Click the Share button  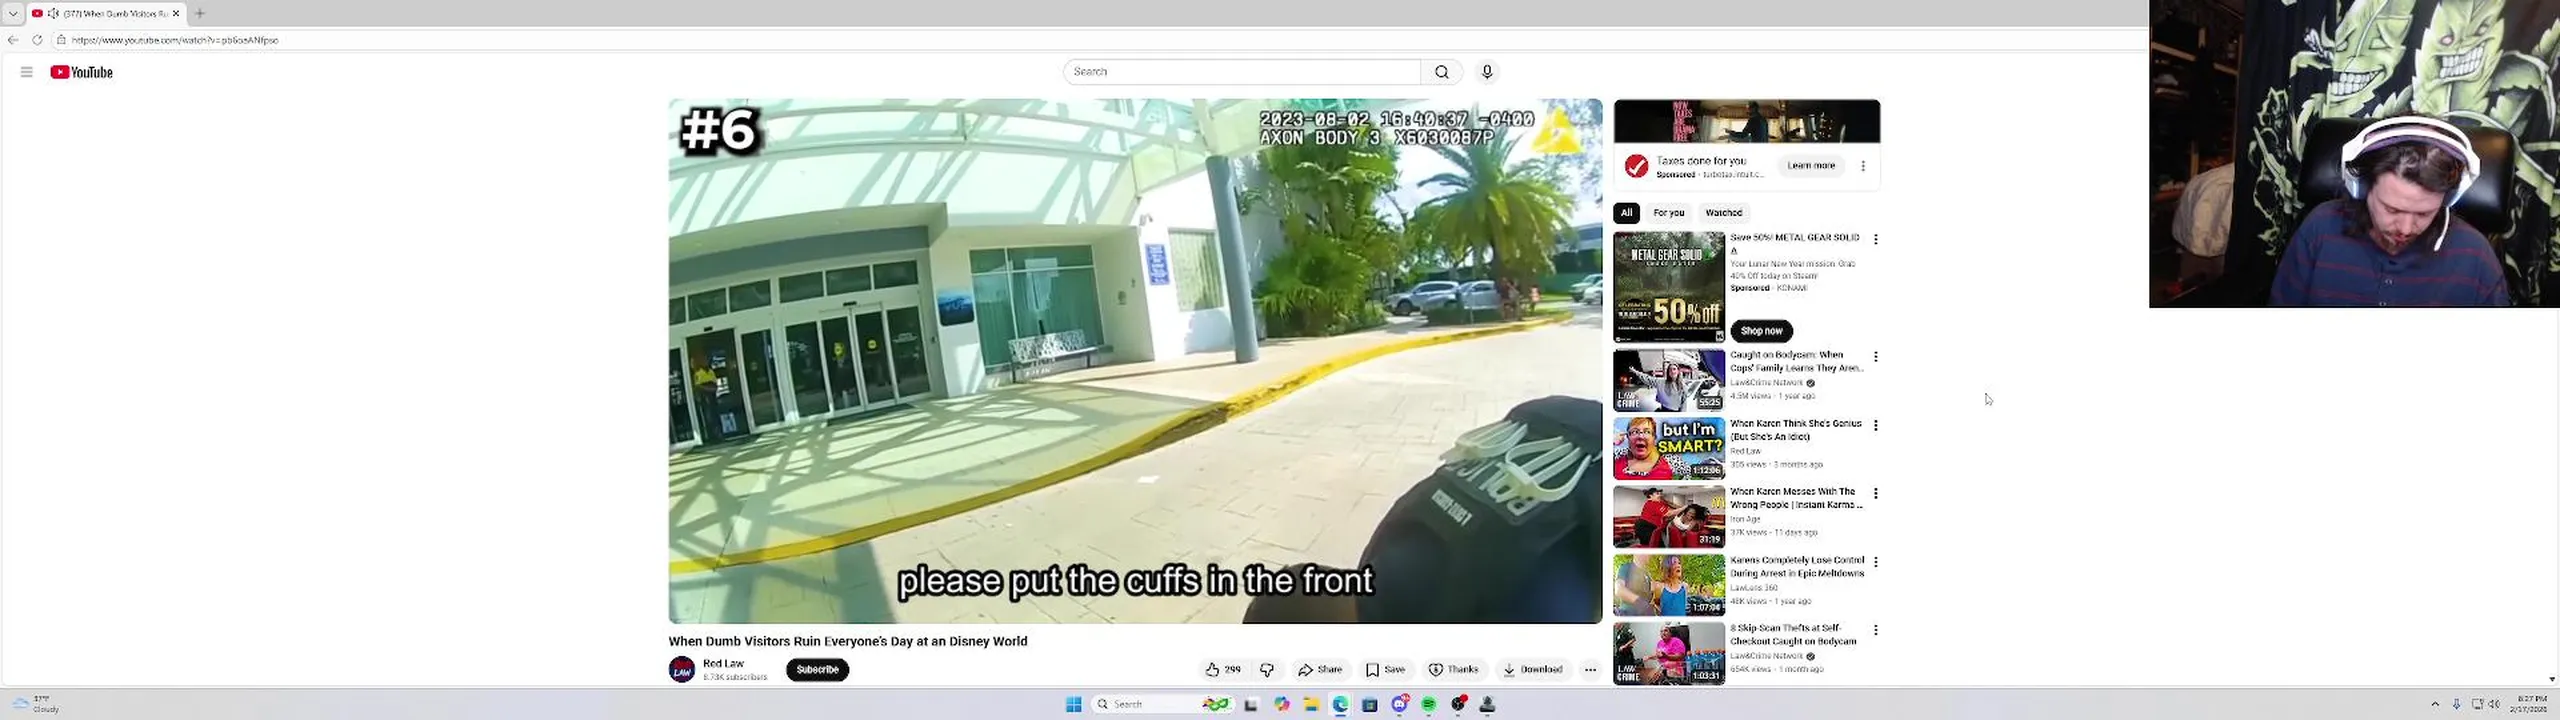[x=1320, y=670]
